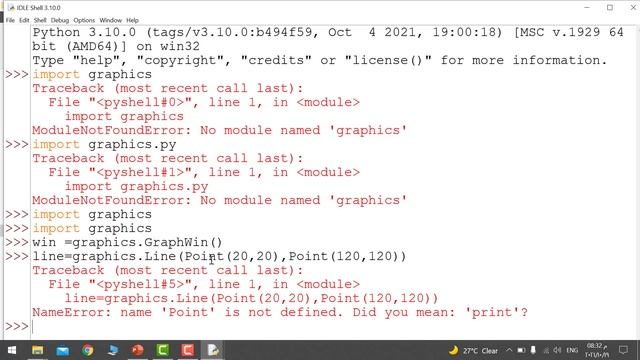Click 'File "<pyshell#5>"' traceback line
Image resolution: width=640 pixels, height=360 pixels.
[204, 284]
